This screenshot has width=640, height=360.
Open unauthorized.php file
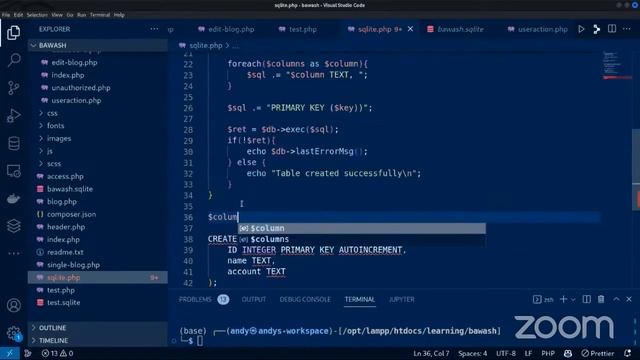coord(80,88)
